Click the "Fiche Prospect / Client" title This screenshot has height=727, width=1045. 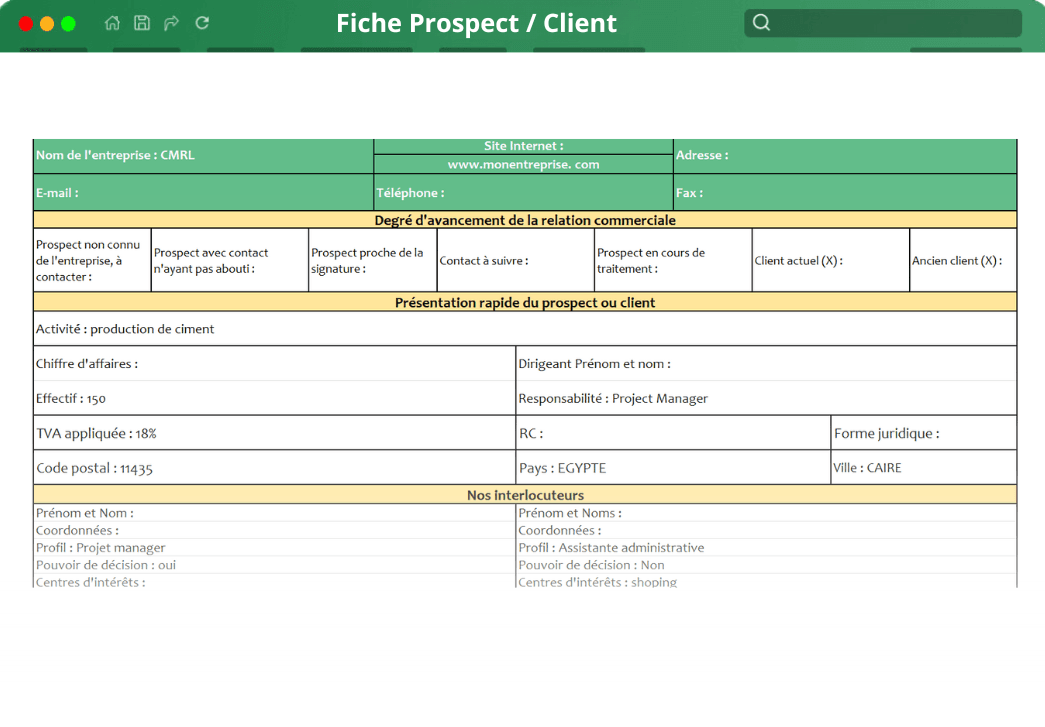pos(476,23)
